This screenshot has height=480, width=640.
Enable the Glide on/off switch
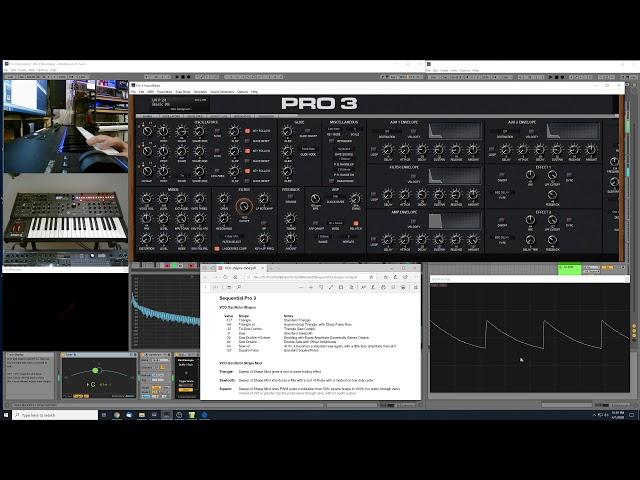[308, 131]
